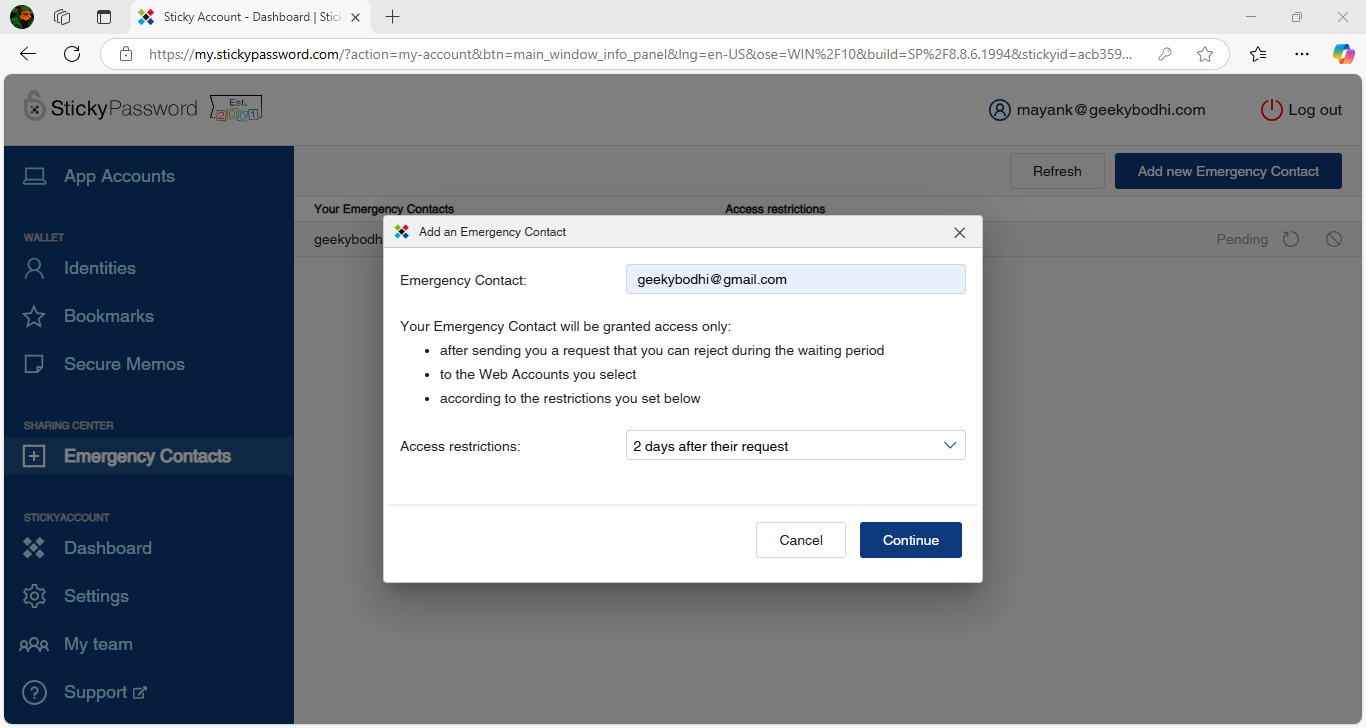Open a new browser tab
This screenshot has height=728, width=1366.
393,17
